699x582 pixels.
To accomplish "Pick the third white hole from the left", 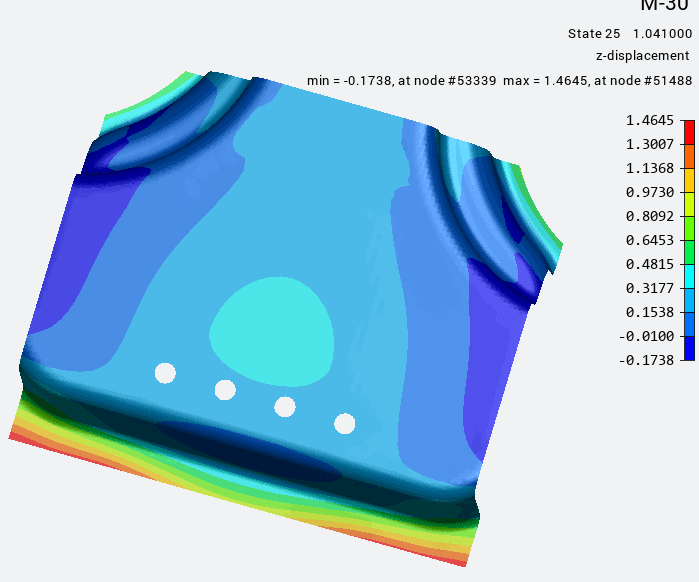I will click(x=285, y=407).
